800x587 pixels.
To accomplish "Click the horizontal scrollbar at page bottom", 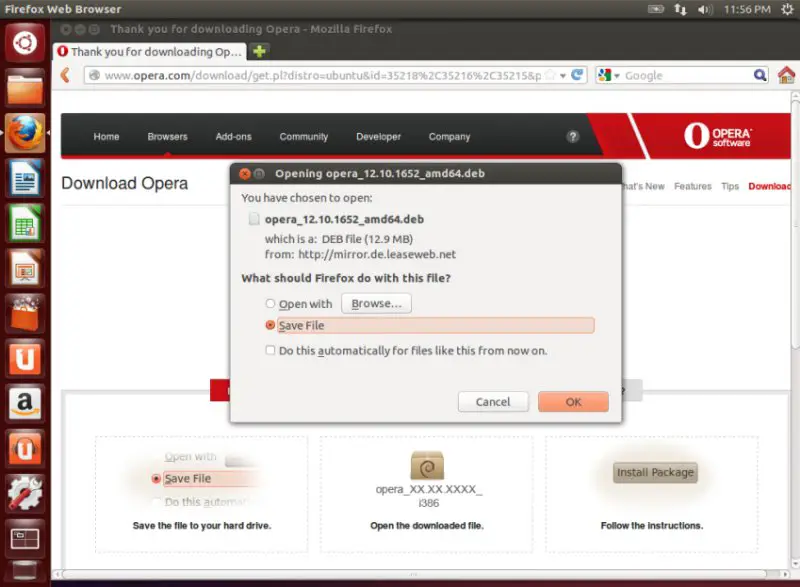I will coord(414,574).
